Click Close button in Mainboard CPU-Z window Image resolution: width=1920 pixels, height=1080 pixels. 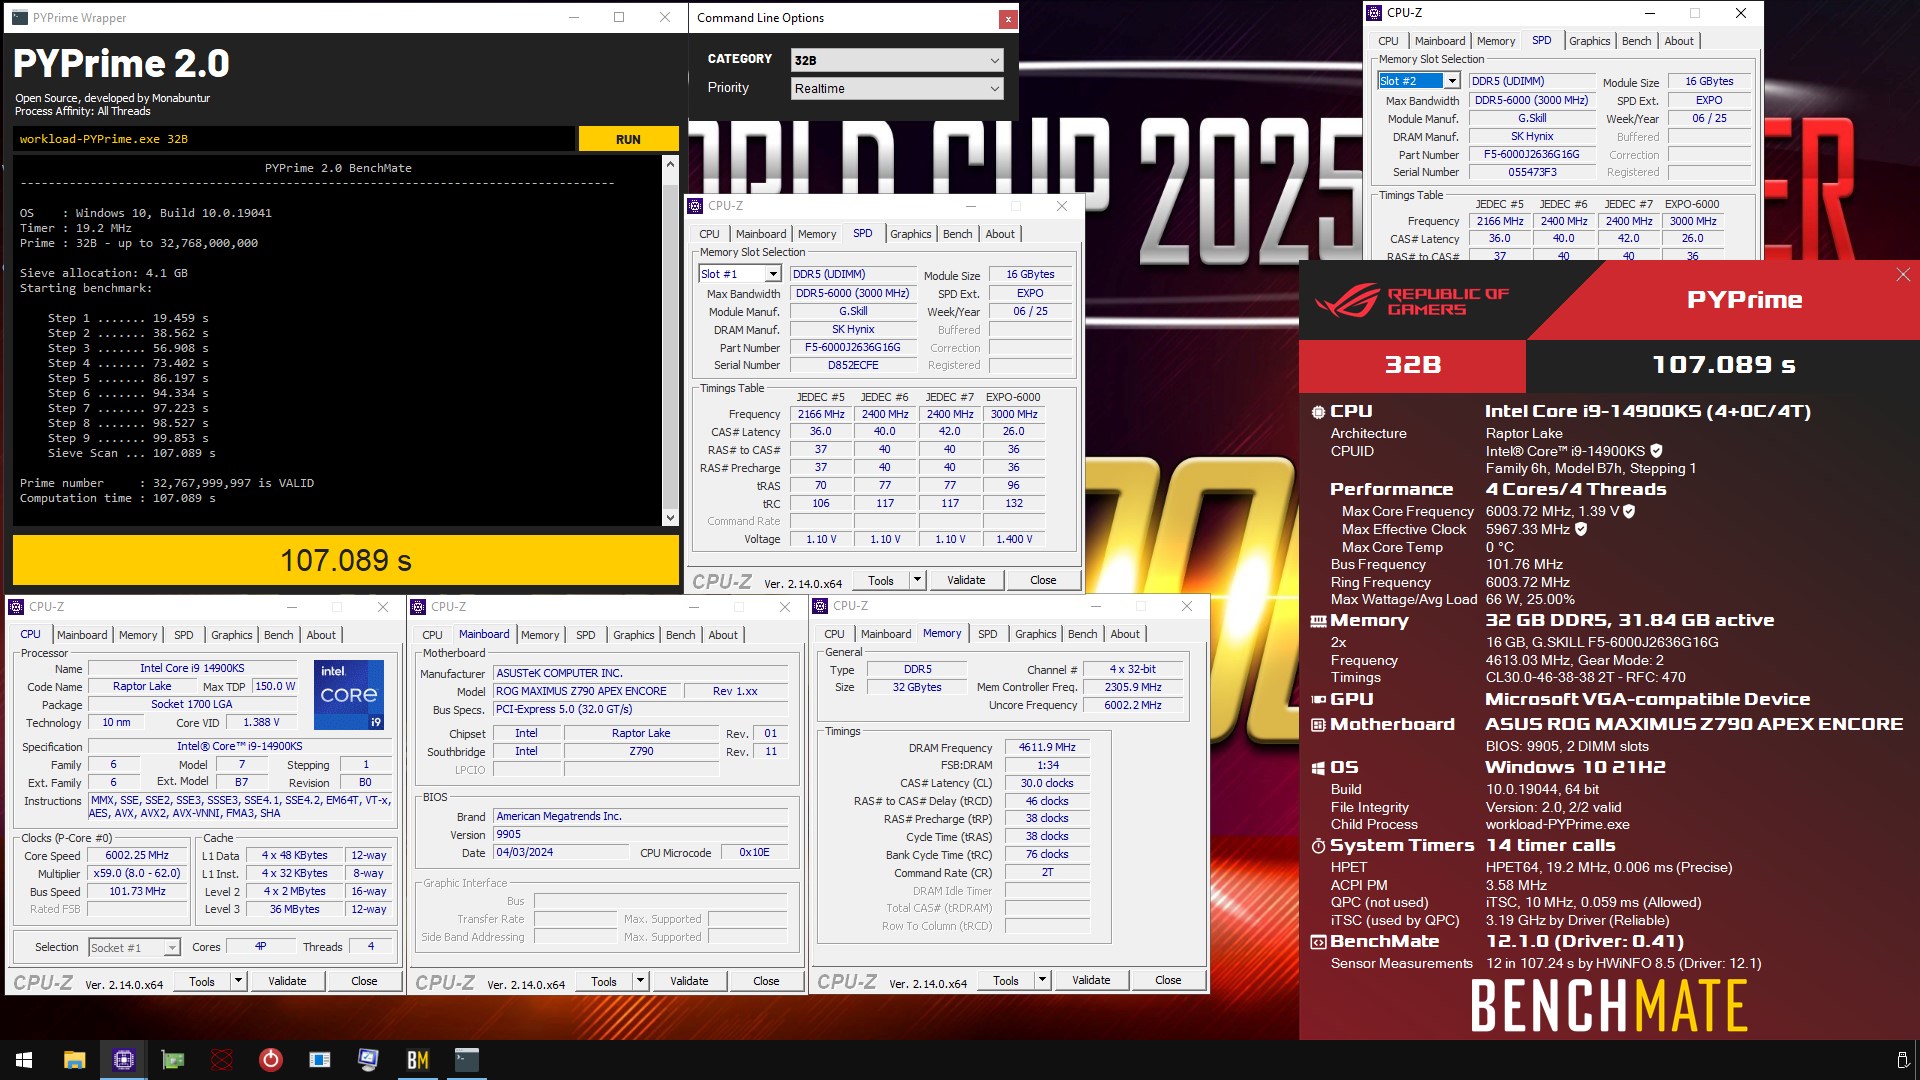coord(766,981)
